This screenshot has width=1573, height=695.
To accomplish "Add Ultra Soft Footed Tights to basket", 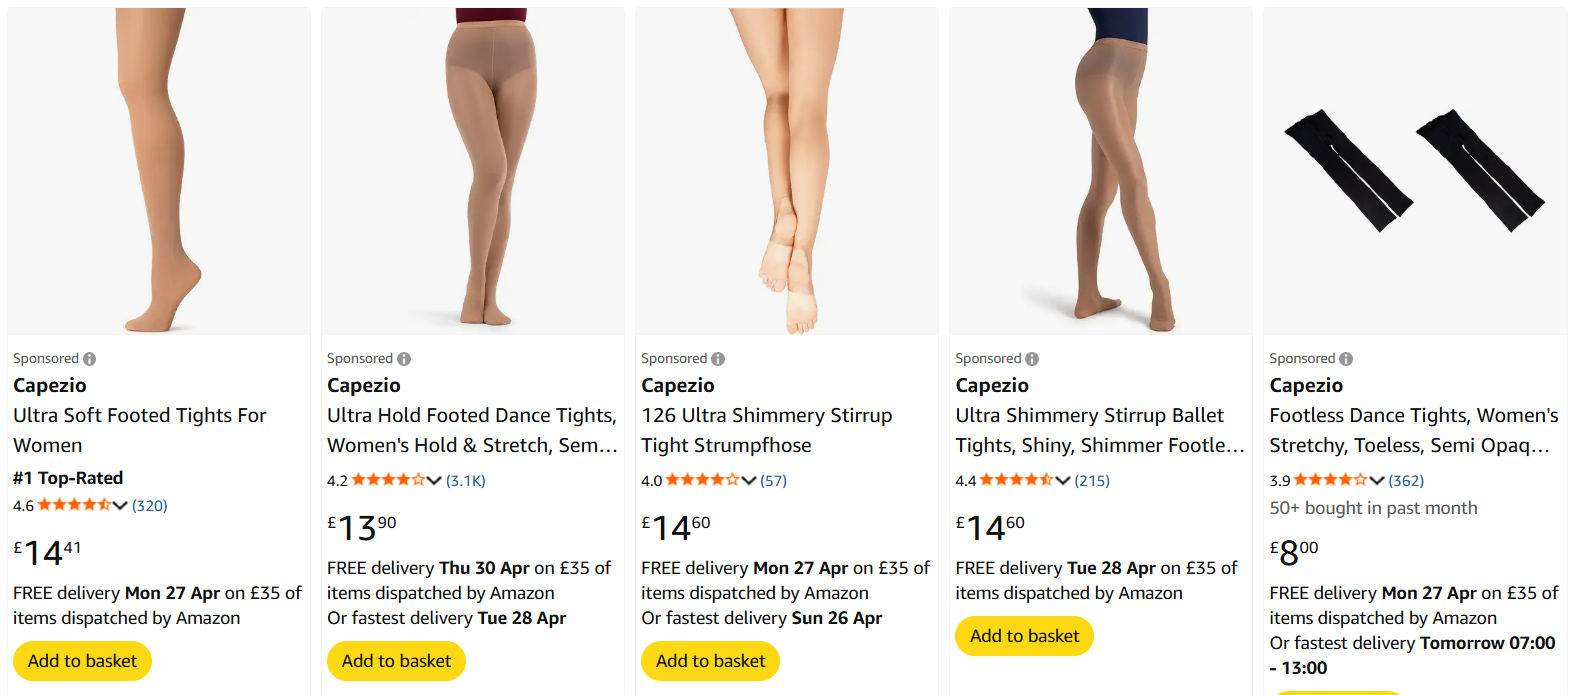I will point(82,661).
